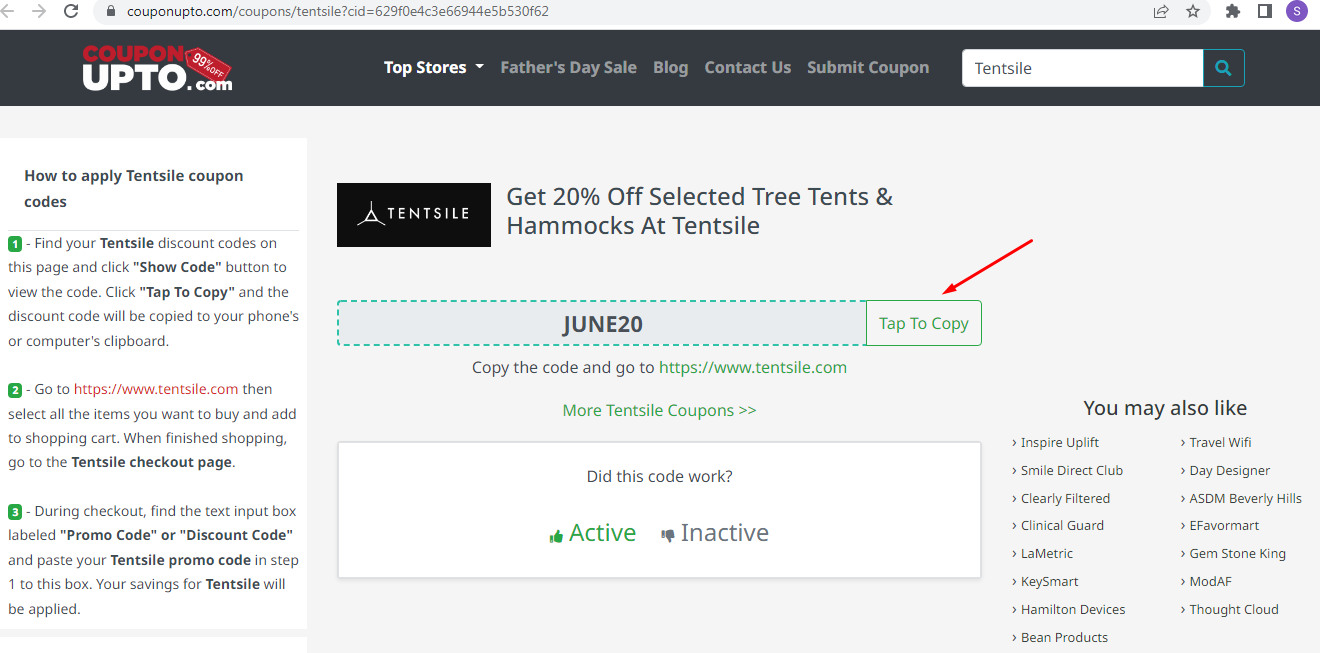Open the Father's Day Sale menu item
Image resolution: width=1320 pixels, height=653 pixels.
pos(569,67)
